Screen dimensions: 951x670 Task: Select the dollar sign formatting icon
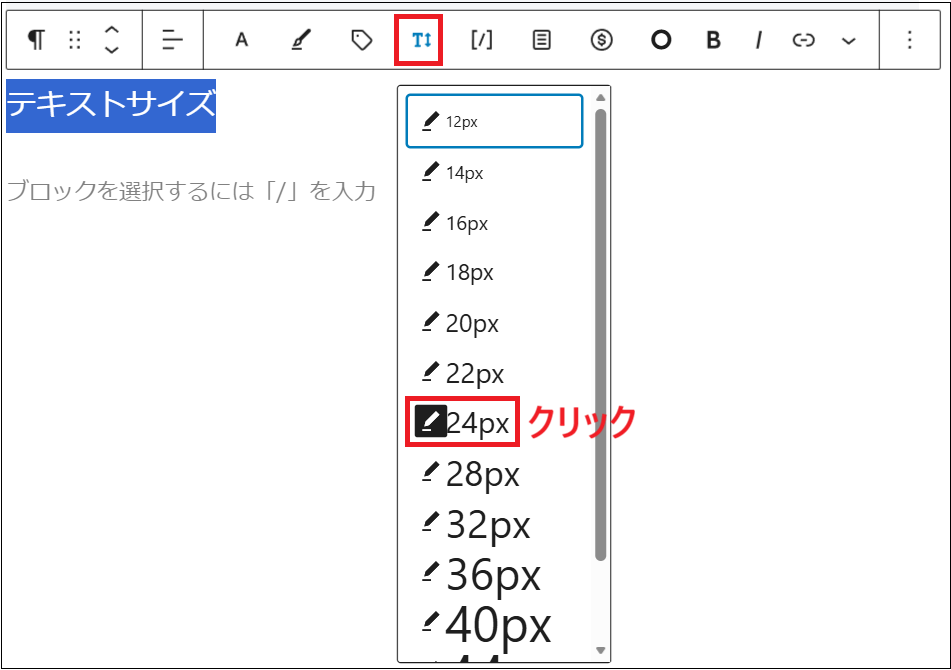[x=602, y=40]
